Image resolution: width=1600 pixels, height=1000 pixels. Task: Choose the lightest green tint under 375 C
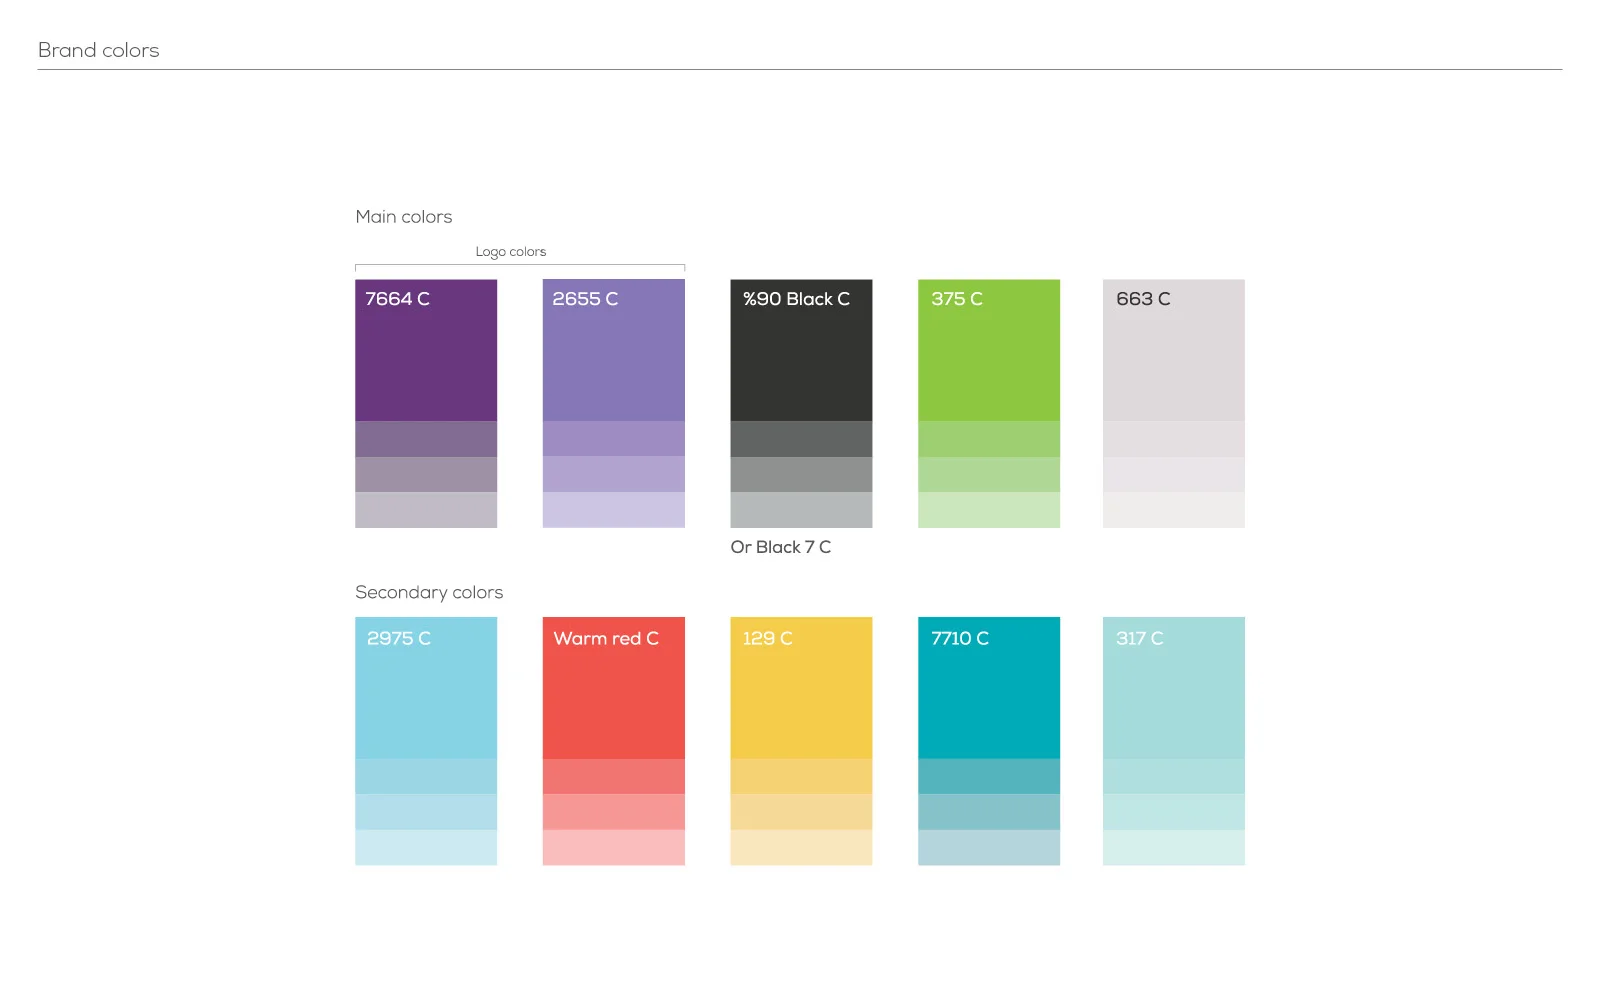989,510
